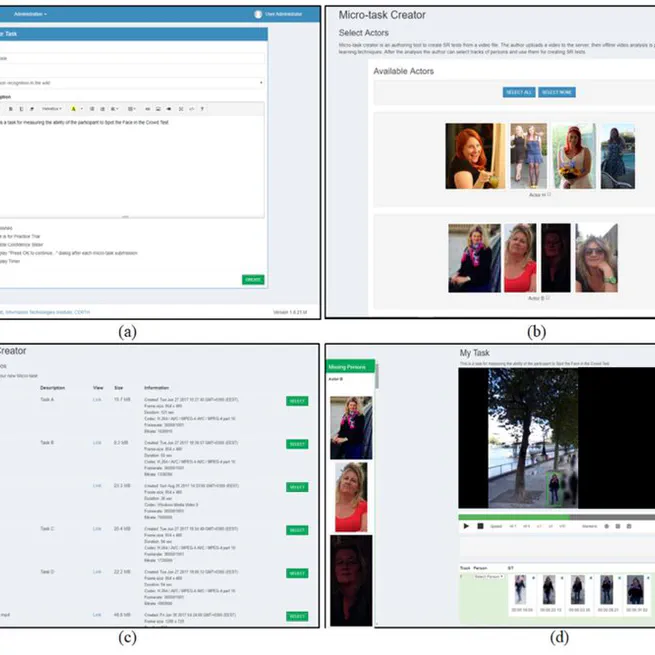Viewport: 655px width, 655px height.
Task: Select the Actor A red-haired close-up thumbnail
Action: [475, 156]
